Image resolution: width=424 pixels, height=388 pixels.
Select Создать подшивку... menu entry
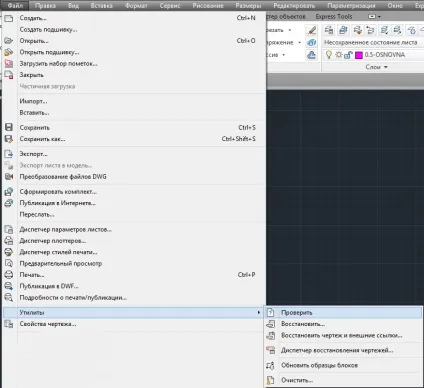[x=133, y=30]
